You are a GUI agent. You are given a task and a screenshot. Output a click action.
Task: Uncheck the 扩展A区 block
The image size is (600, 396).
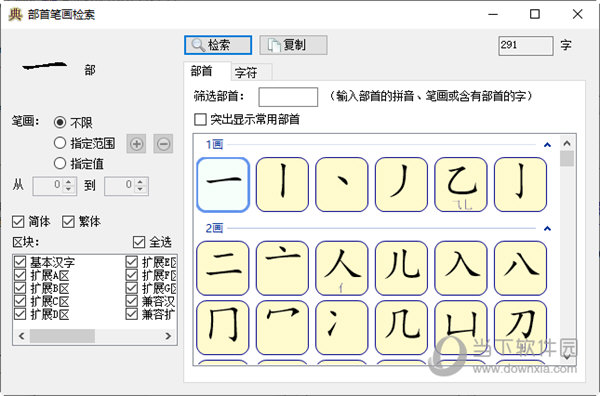click(20, 275)
